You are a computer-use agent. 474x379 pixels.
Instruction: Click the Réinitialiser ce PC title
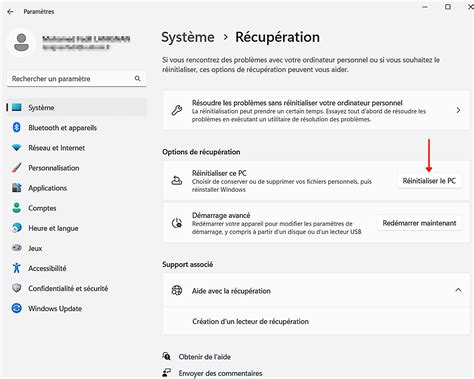pyautogui.click(x=219, y=173)
